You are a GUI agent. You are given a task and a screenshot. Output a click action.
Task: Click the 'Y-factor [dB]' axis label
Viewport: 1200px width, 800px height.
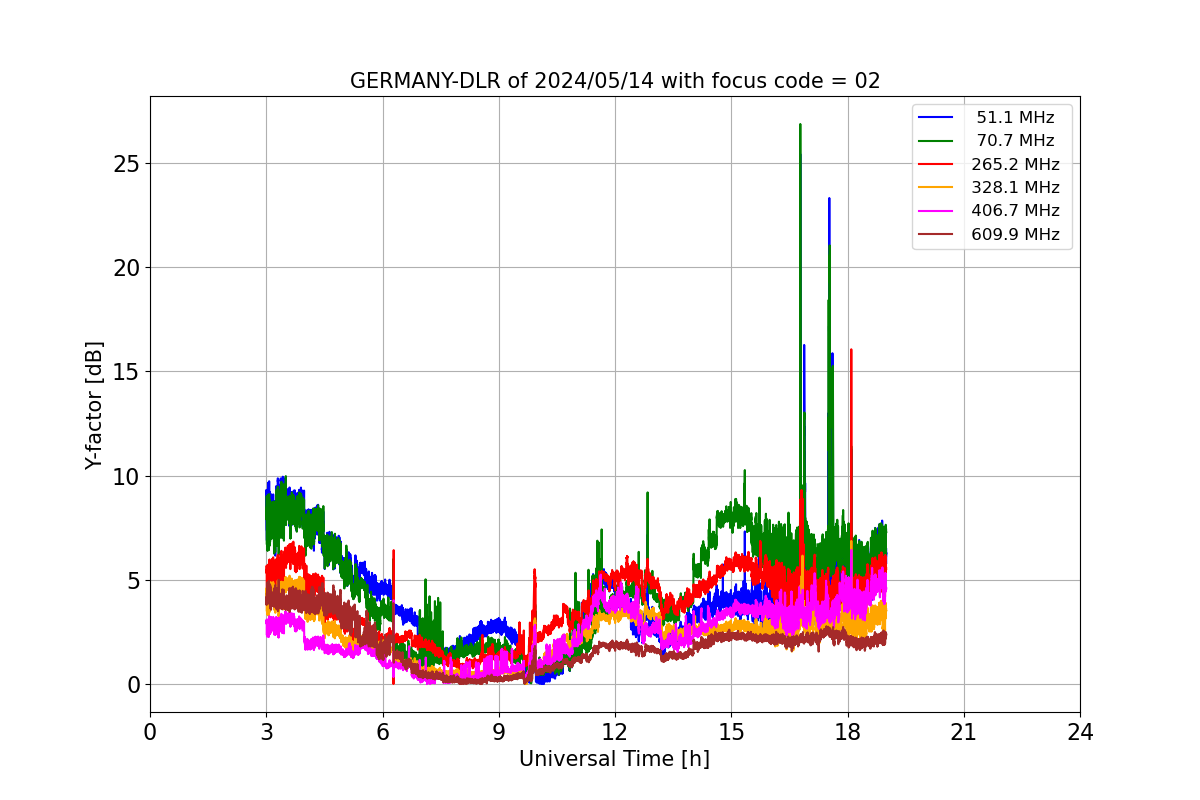pyautogui.click(x=94, y=405)
